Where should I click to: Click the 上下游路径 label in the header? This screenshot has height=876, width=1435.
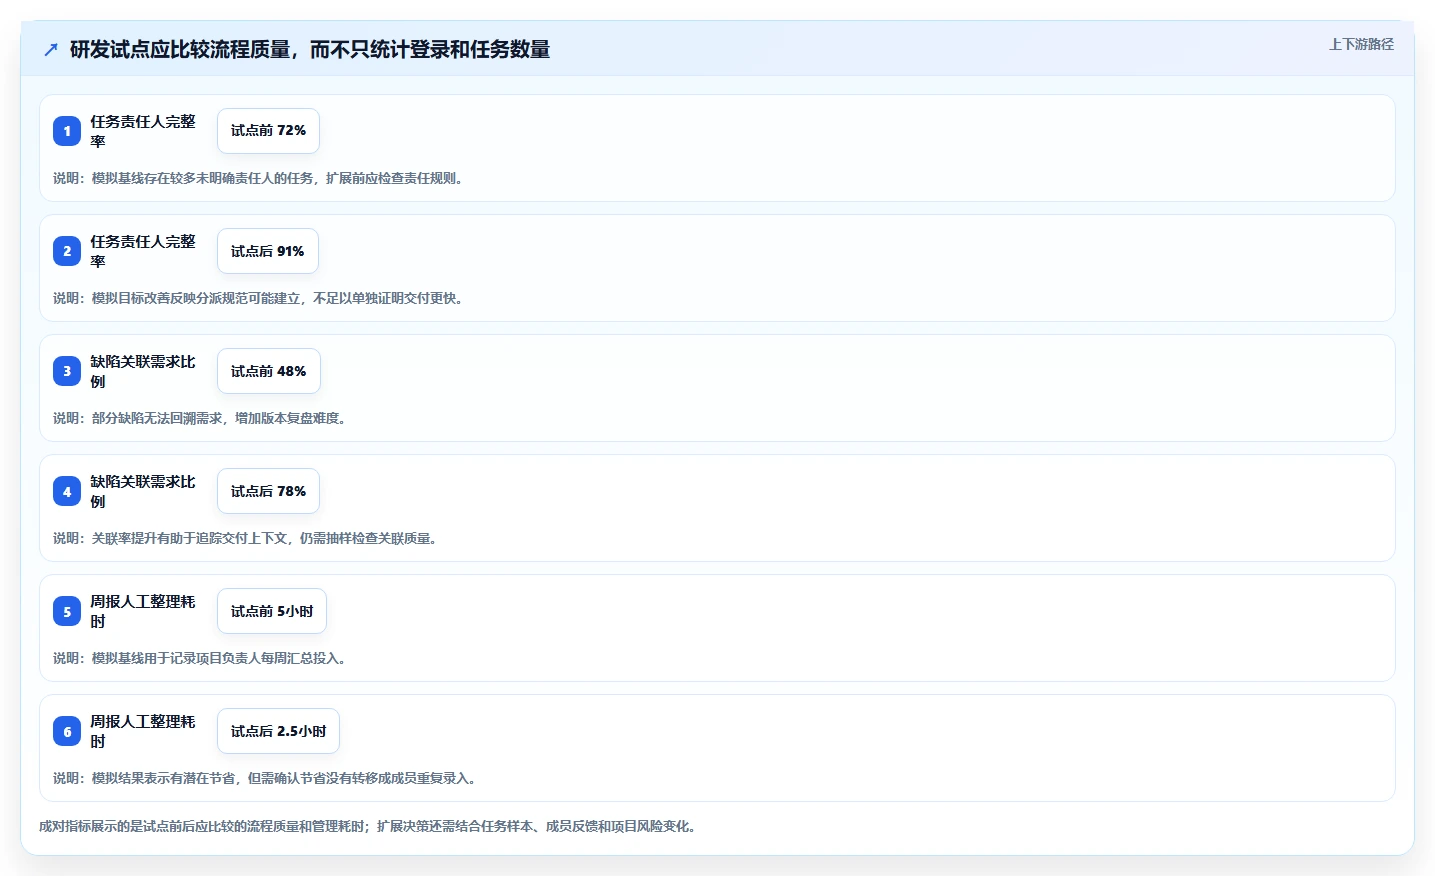coord(1361,44)
